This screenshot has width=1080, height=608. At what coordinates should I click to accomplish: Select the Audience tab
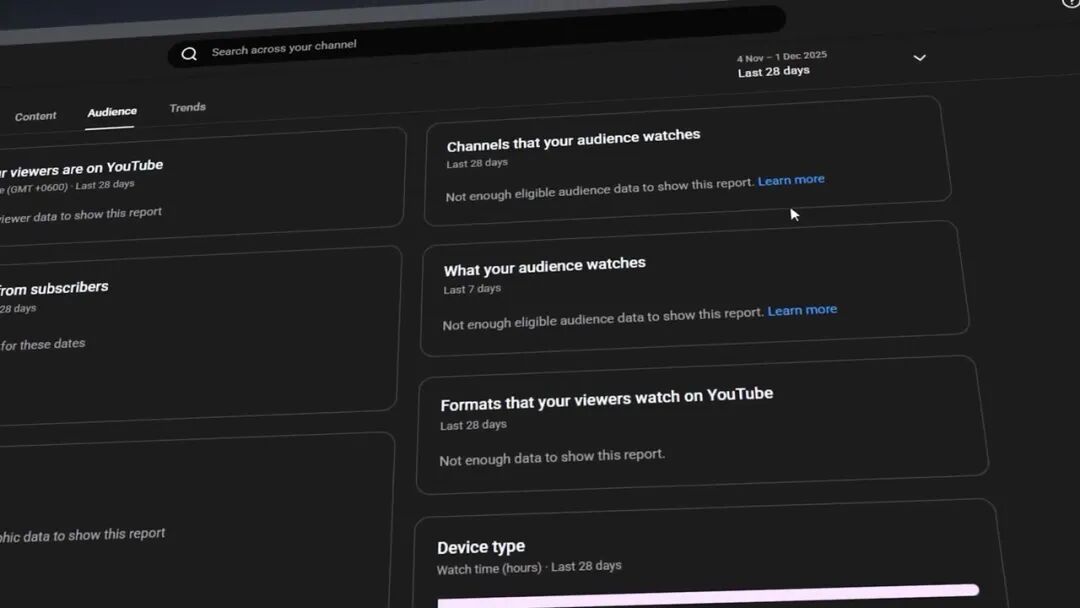tap(112, 112)
